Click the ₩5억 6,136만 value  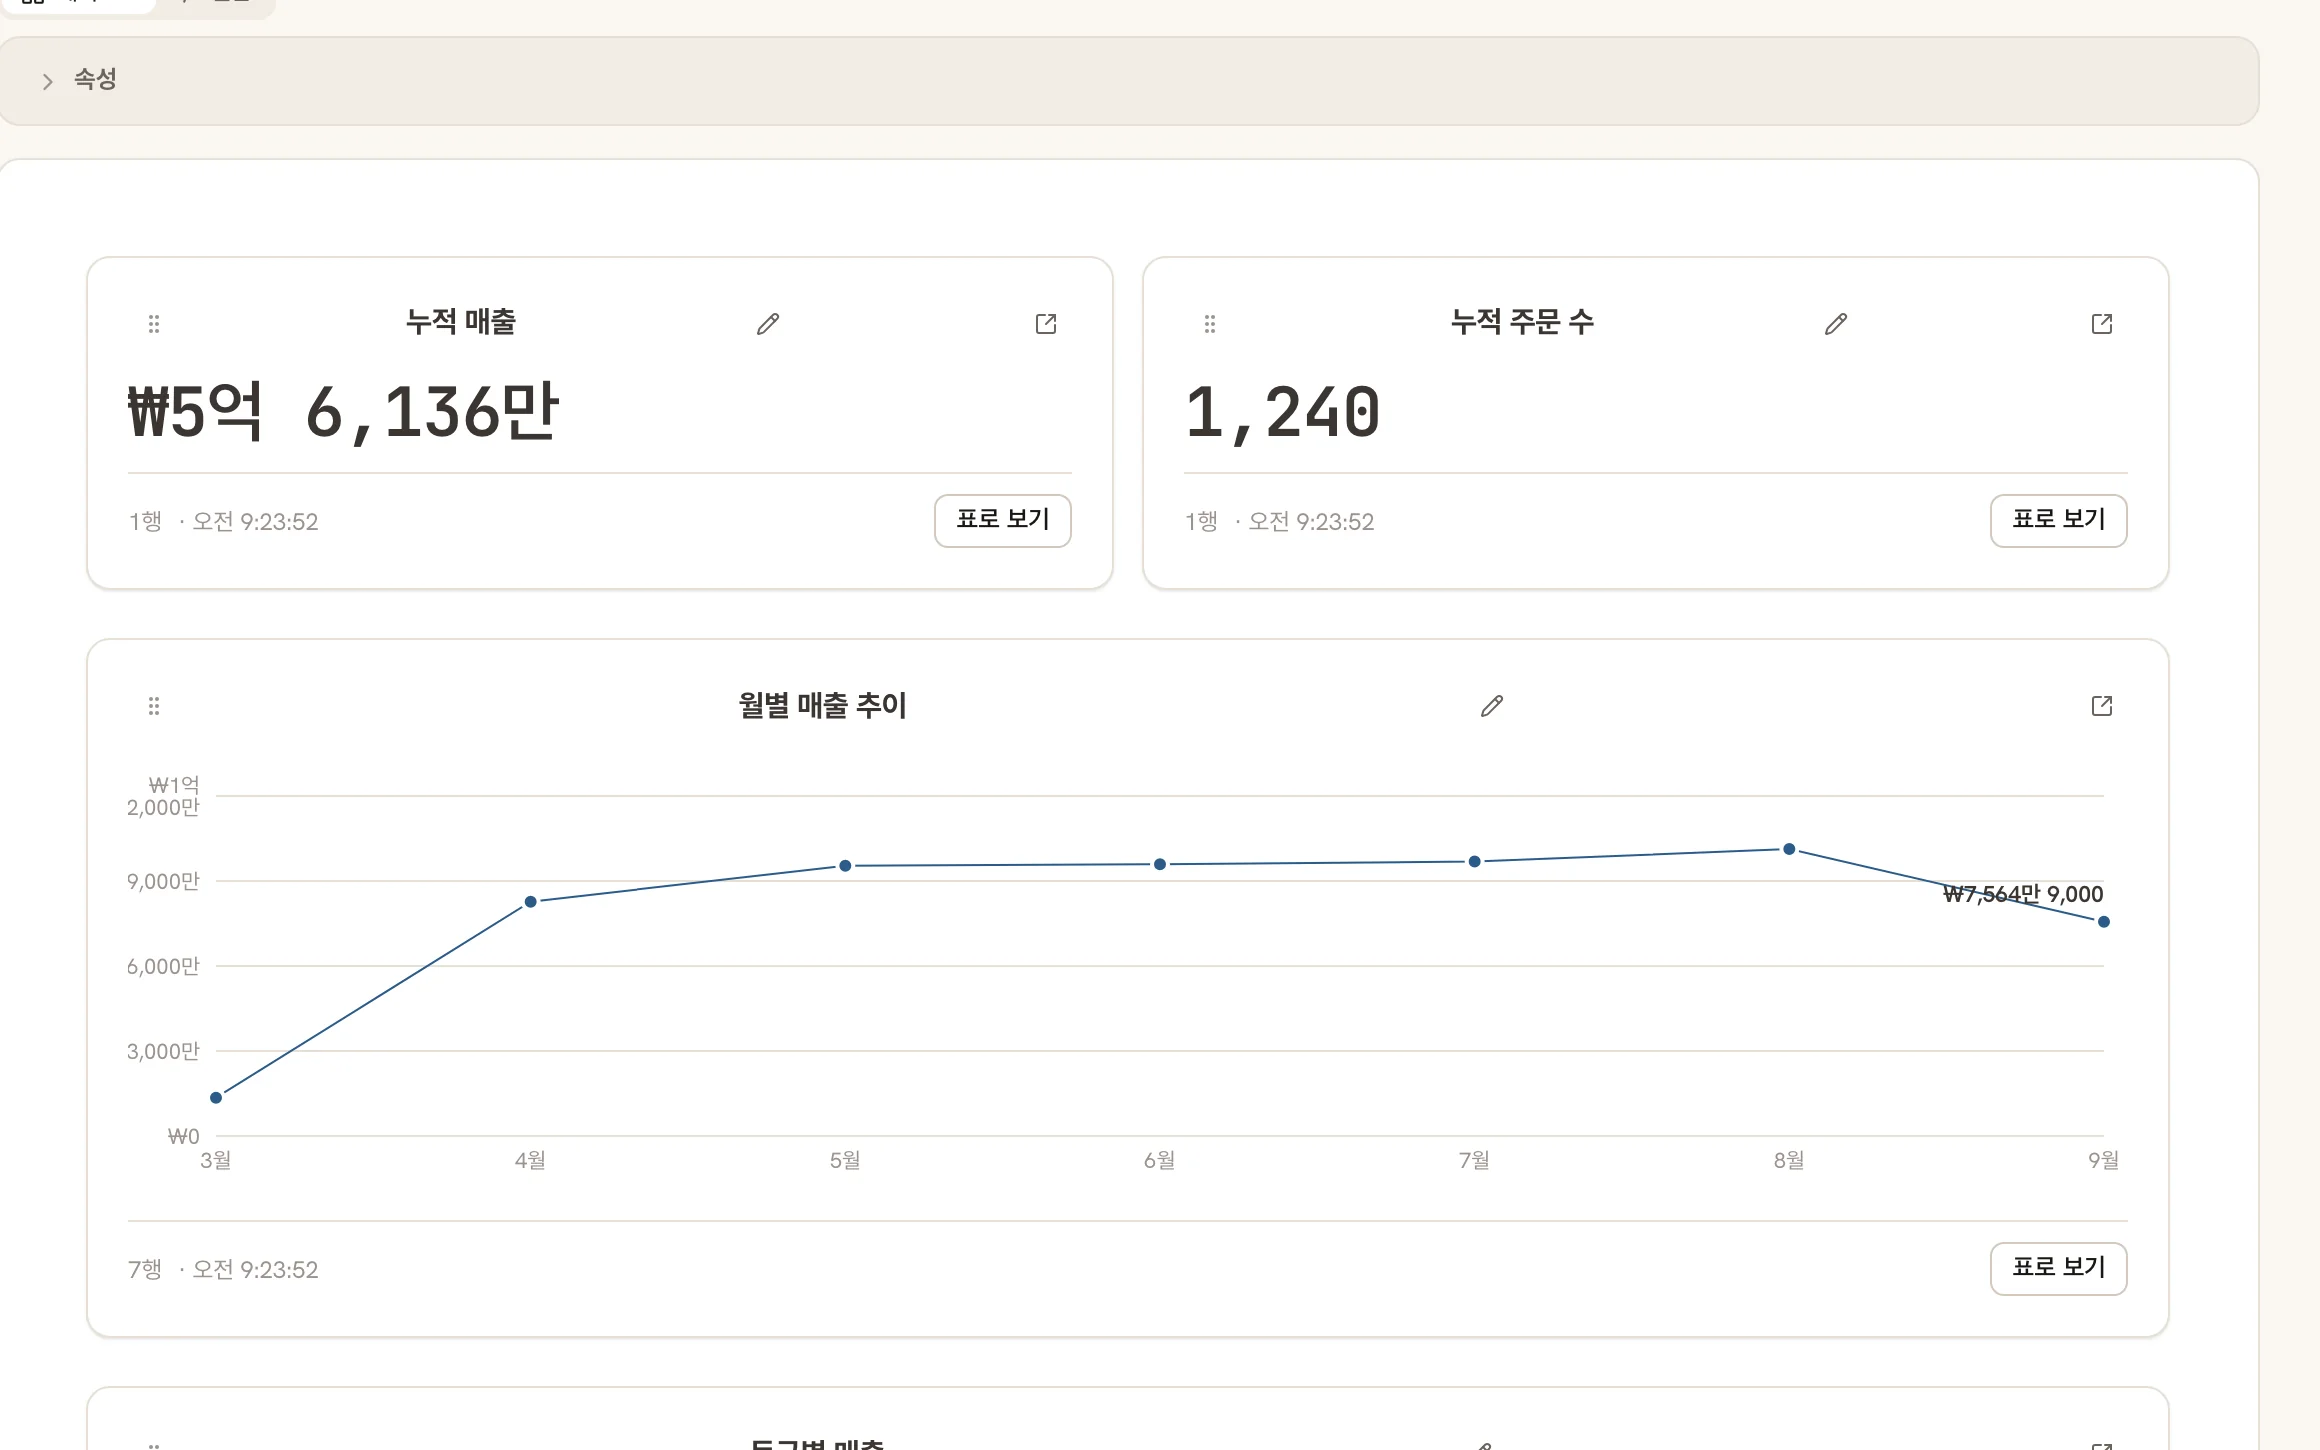(343, 412)
